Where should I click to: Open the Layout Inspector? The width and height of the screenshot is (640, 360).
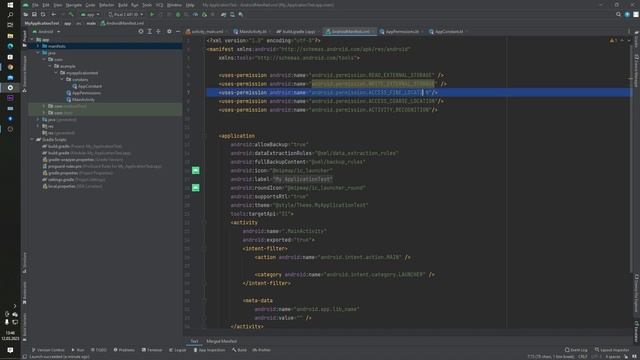(612, 350)
